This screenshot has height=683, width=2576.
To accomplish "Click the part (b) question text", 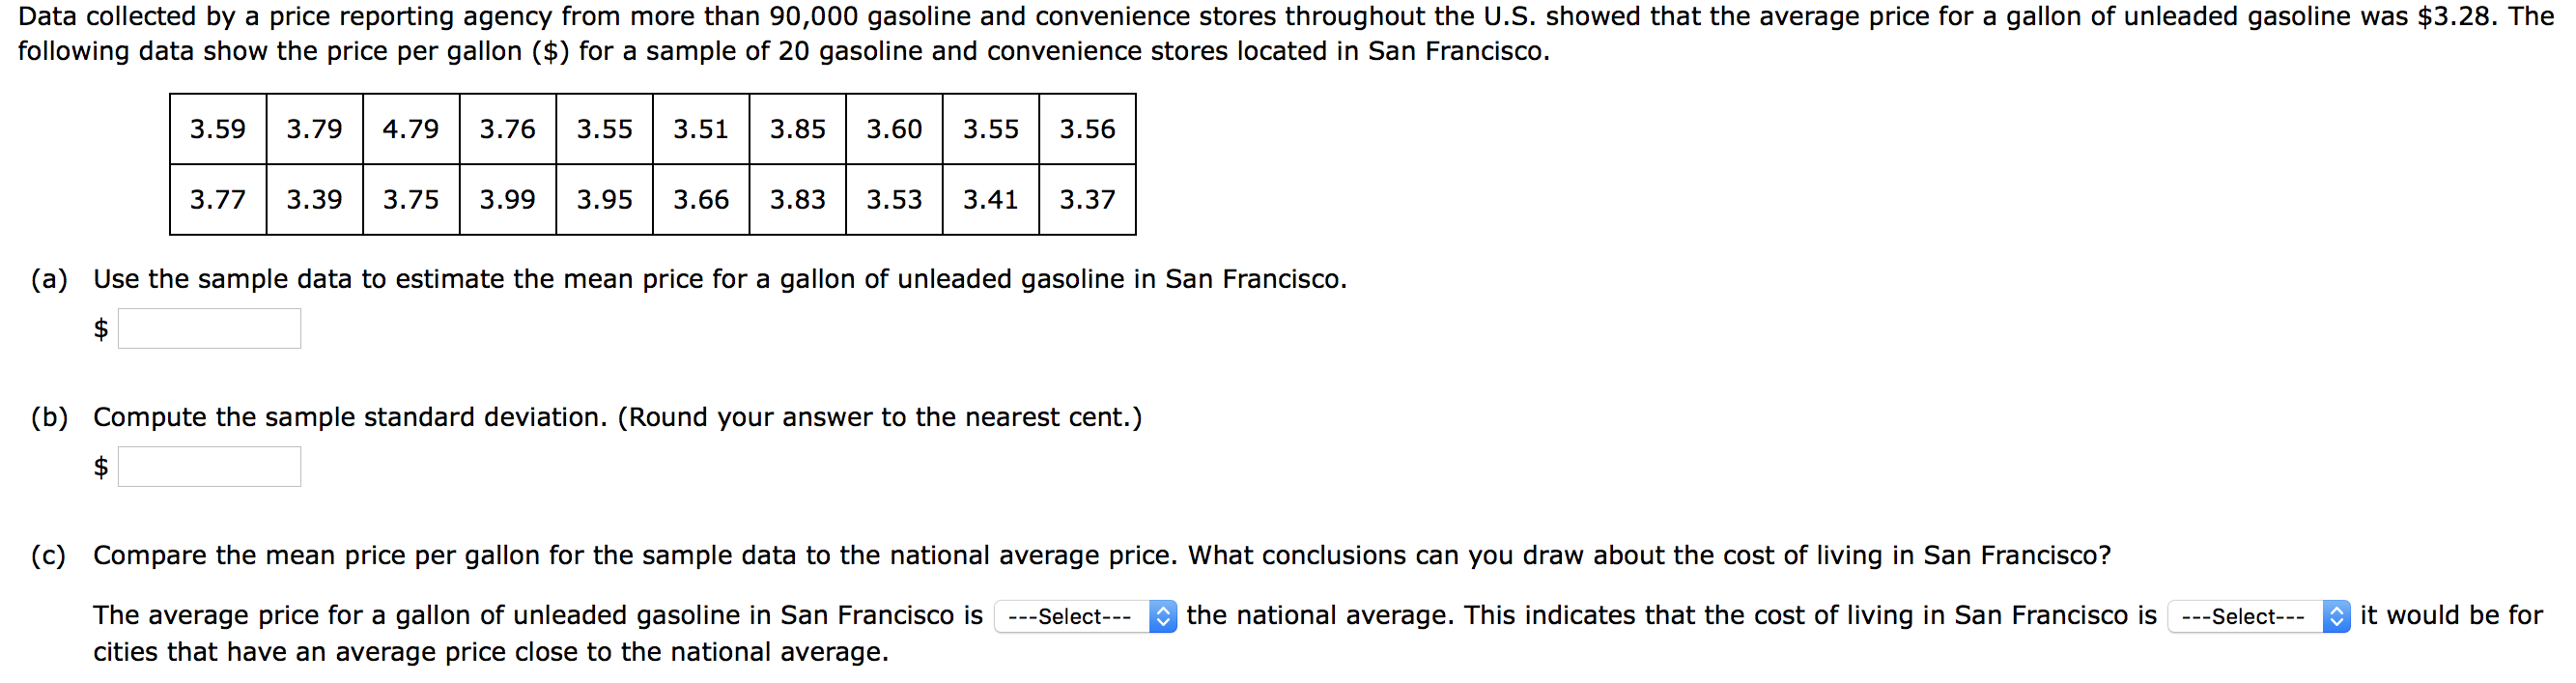I will pos(600,417).
